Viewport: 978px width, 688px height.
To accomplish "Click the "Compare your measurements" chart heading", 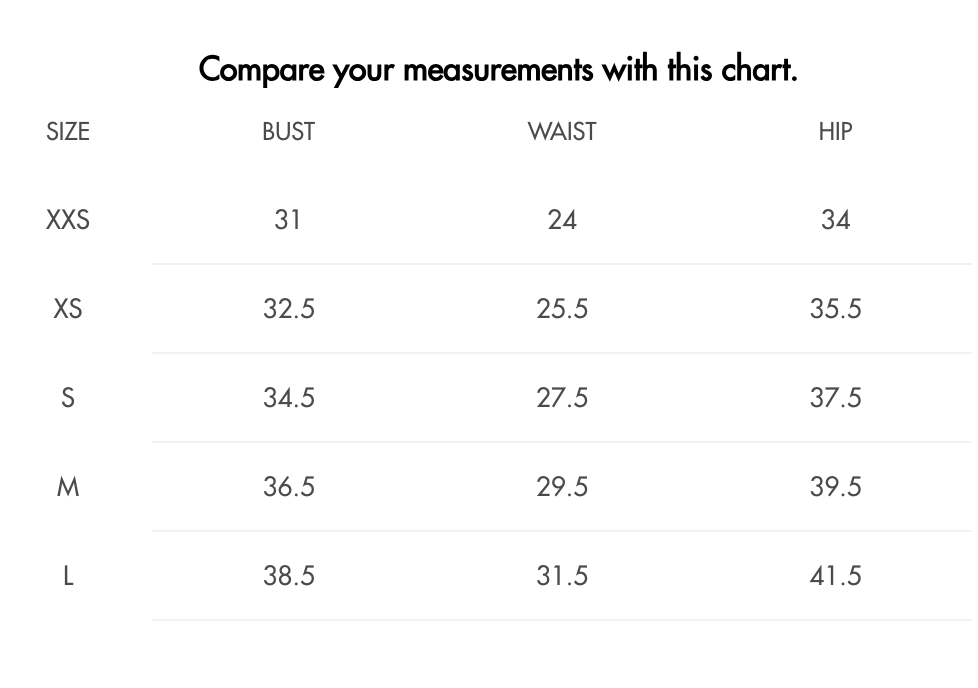I will coord(498,70).
